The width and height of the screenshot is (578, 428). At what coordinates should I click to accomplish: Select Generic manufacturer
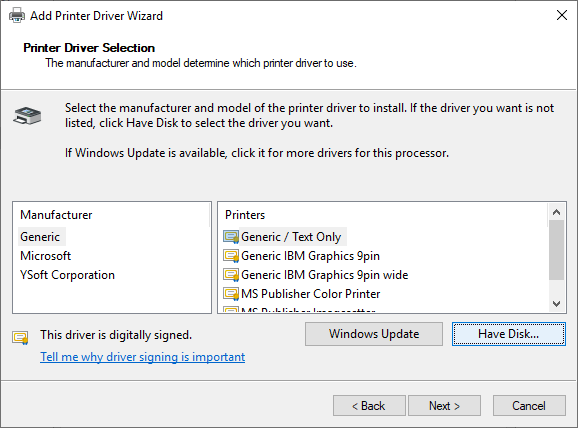(40, 237)
